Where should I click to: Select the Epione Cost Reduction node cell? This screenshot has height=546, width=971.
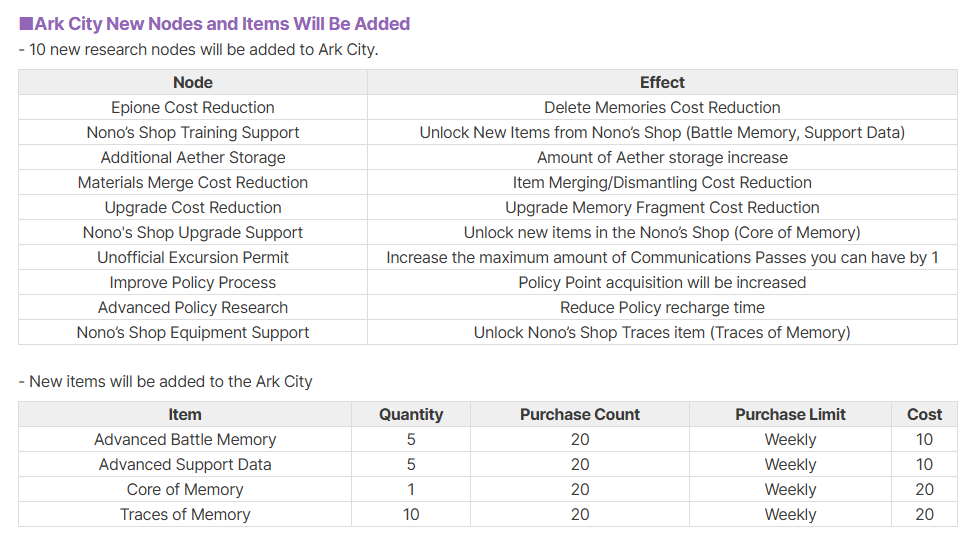click(x=193, y=107)
